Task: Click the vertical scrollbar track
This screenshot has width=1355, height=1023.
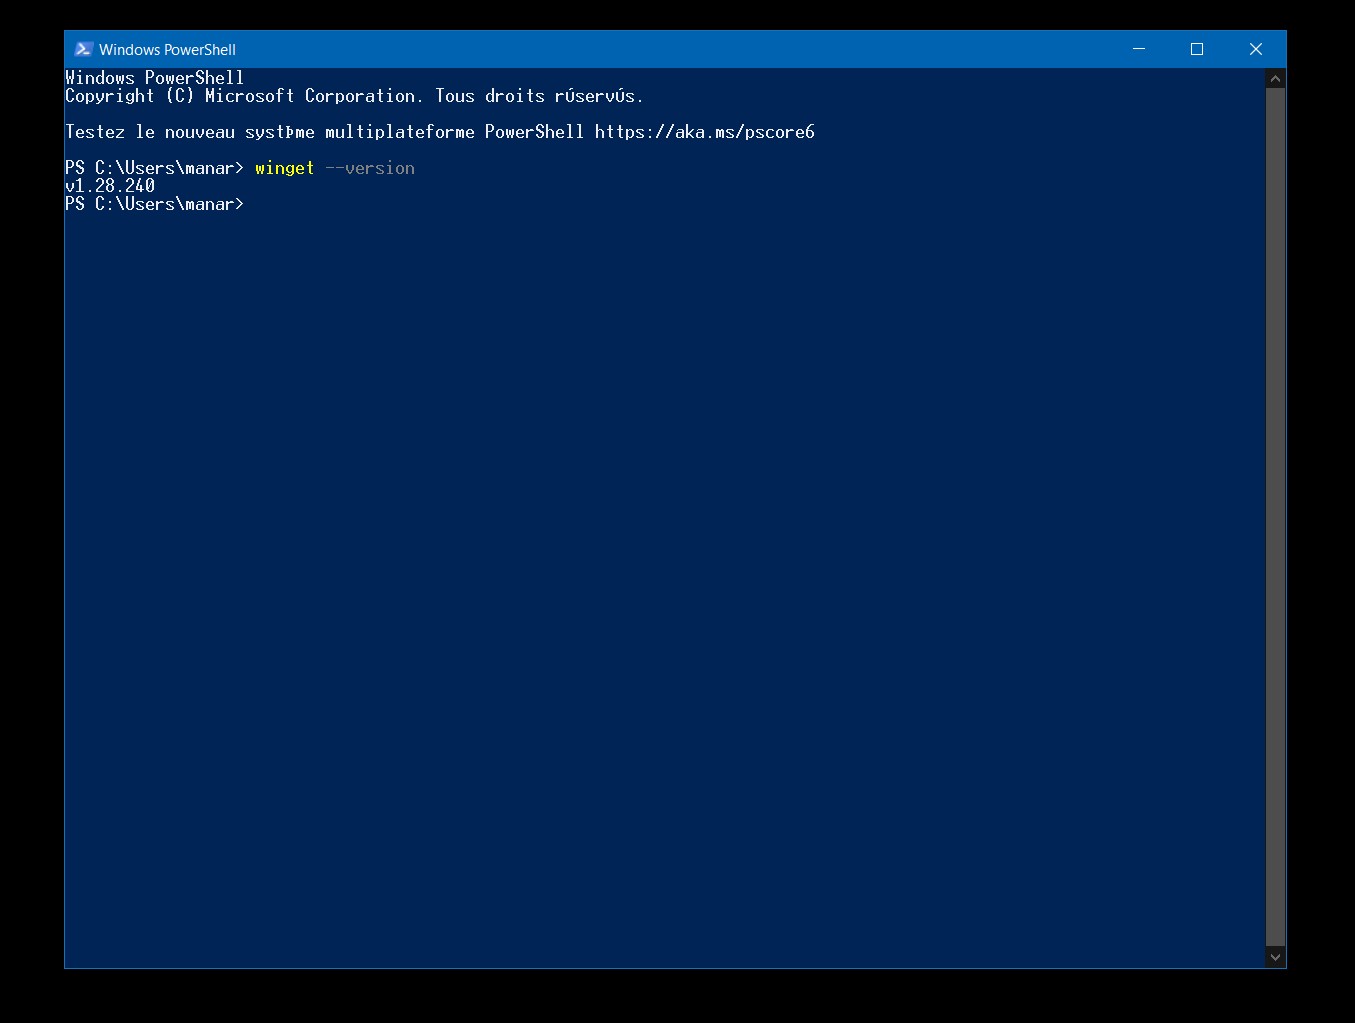Action: [x=1275, y=517]
